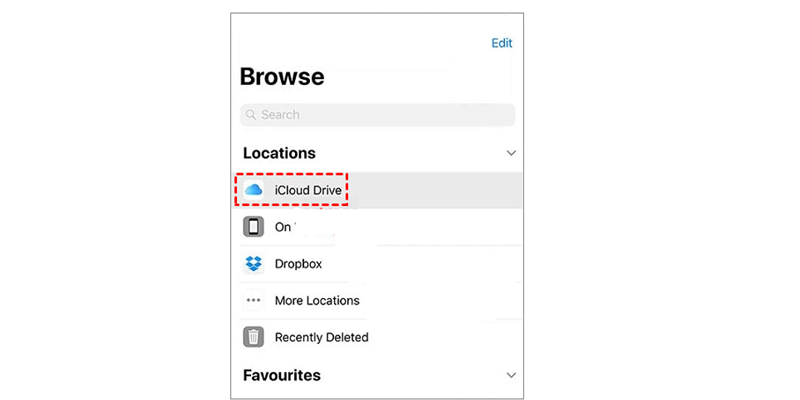Click the blue iCloud Drive cloud icon

tap(254, 190)
